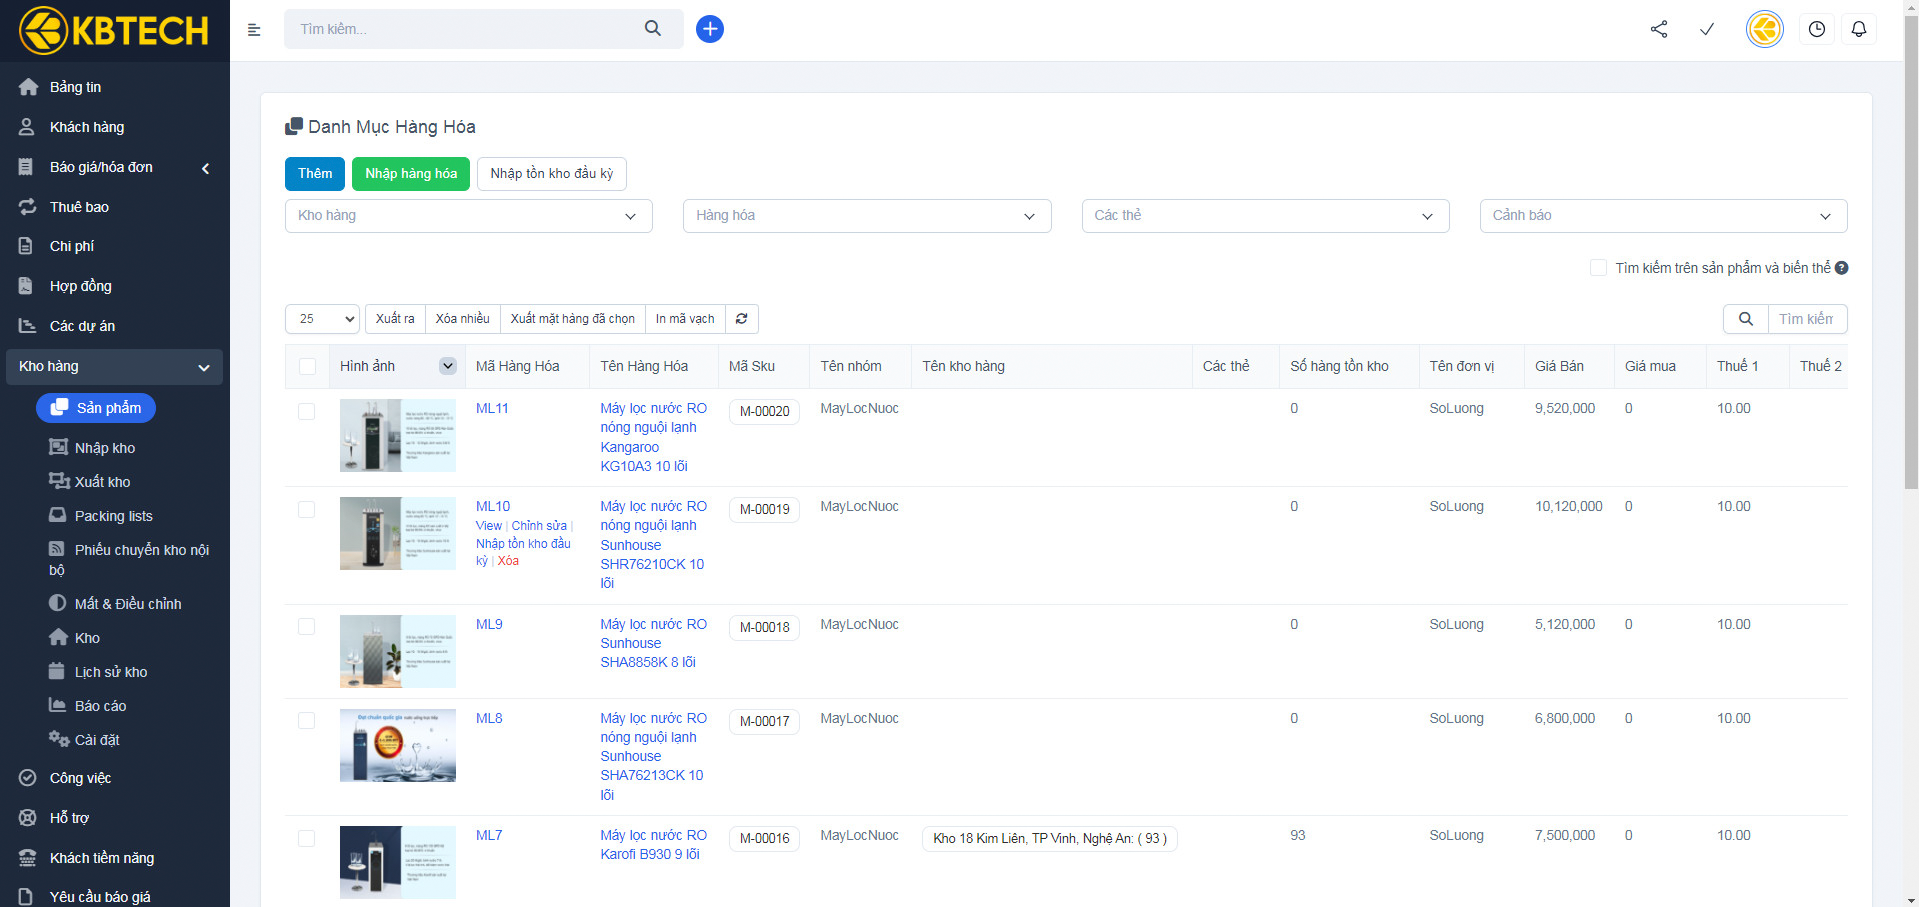
Task: Toggle sidebar with the hamburger menu icon
Action: point(254,30)
